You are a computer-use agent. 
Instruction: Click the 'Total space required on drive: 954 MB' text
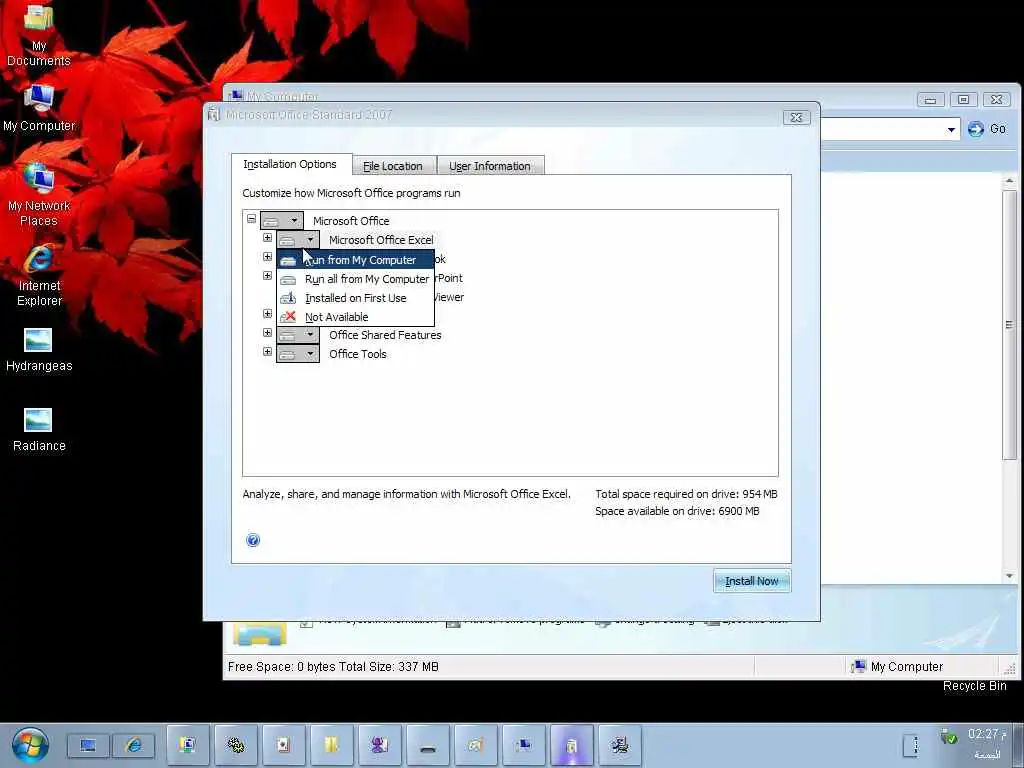(686, 494)
